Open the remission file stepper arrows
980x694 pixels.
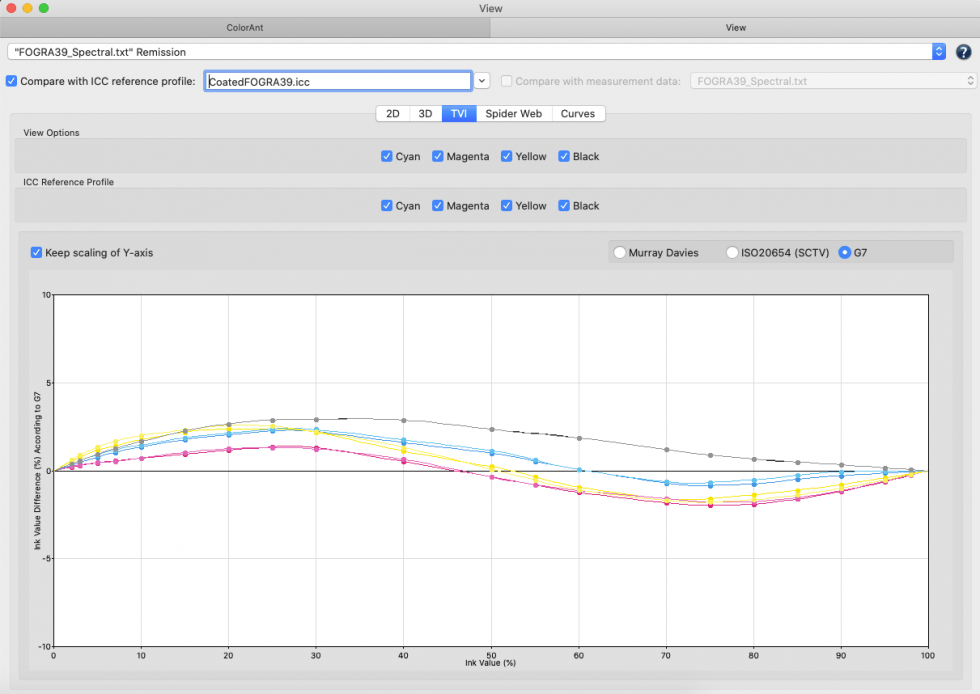[940, 51]
